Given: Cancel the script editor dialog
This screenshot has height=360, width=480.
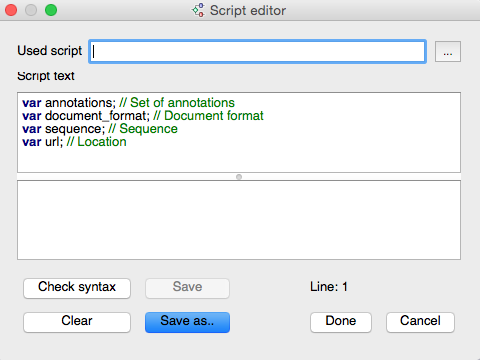Looking at the screenshot, I should 420,322.
